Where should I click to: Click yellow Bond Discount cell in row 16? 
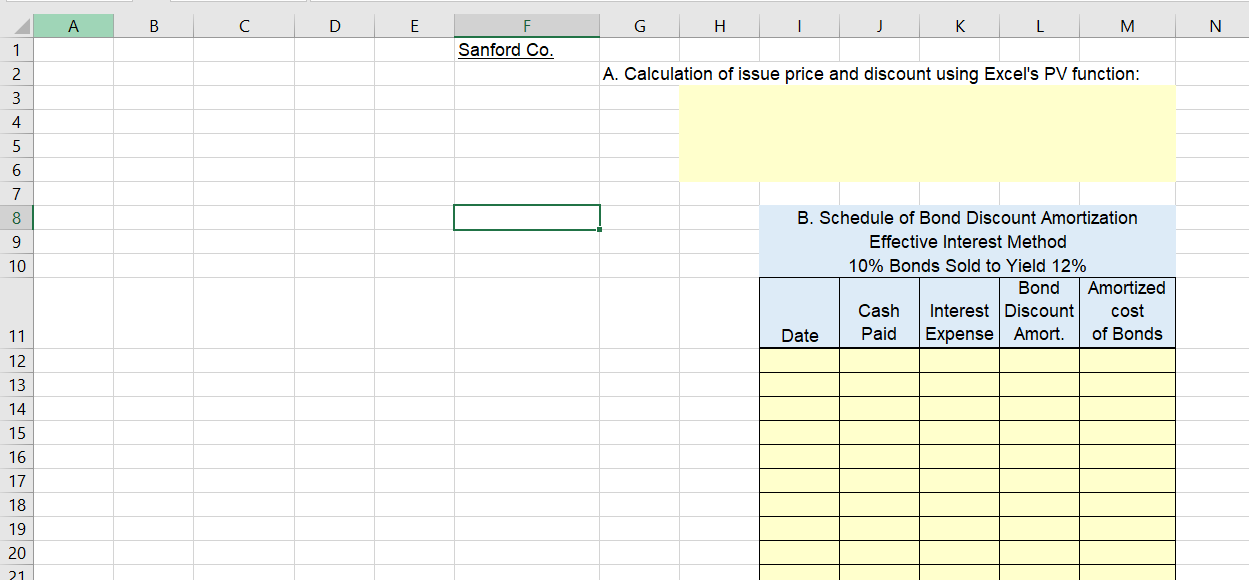(x=1039, y=457)
